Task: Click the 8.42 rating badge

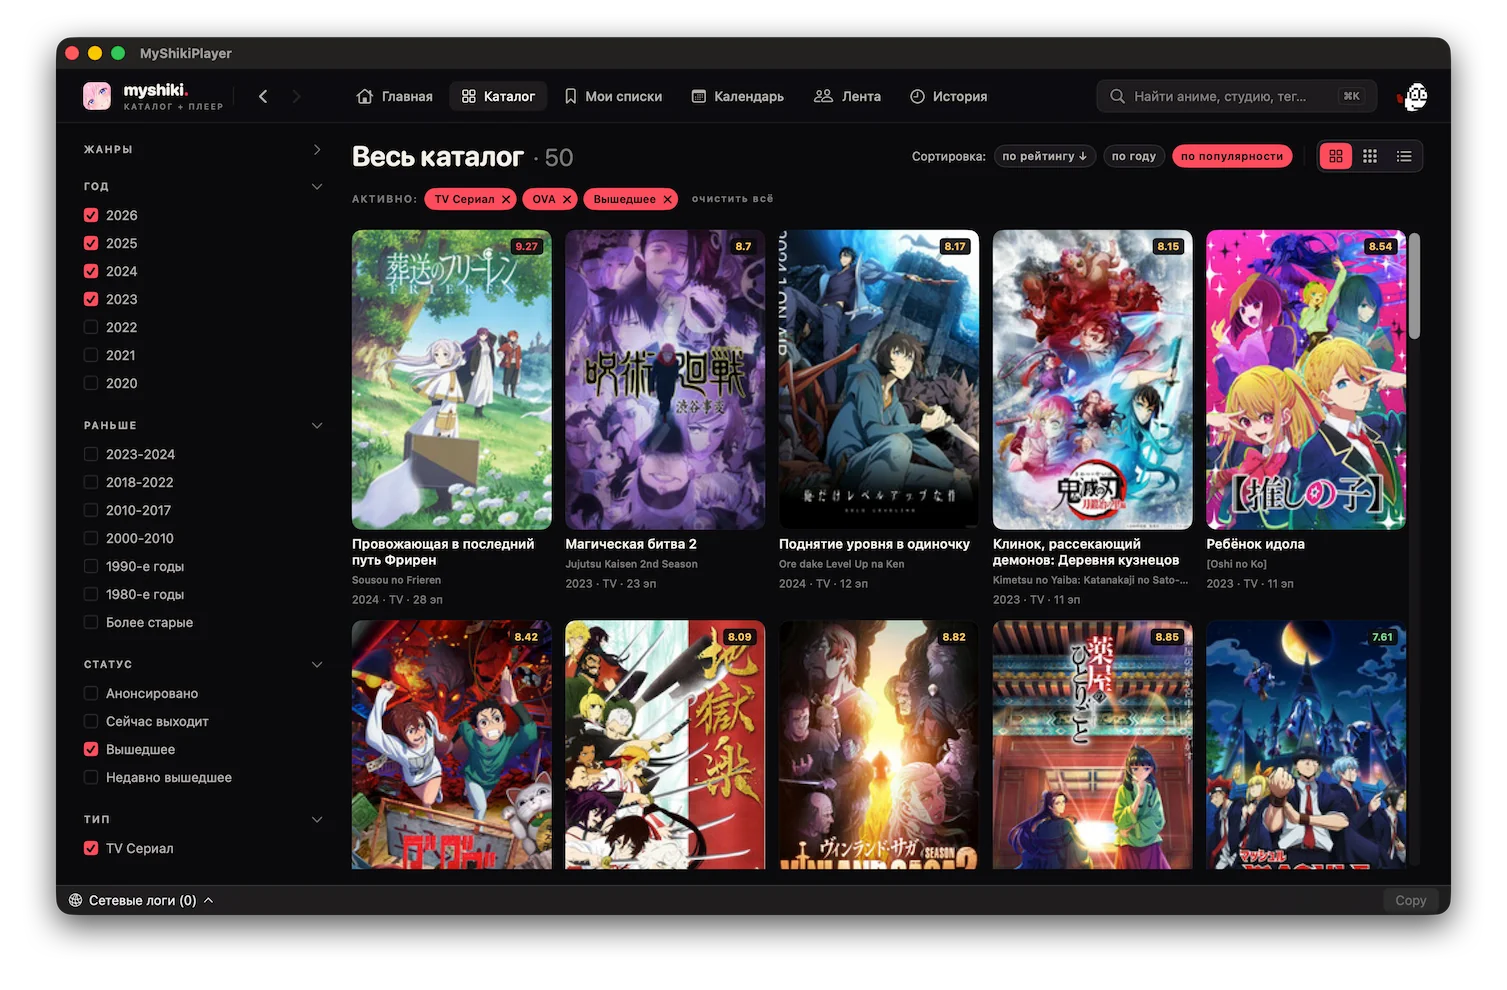Action: (x=526, y=637)
